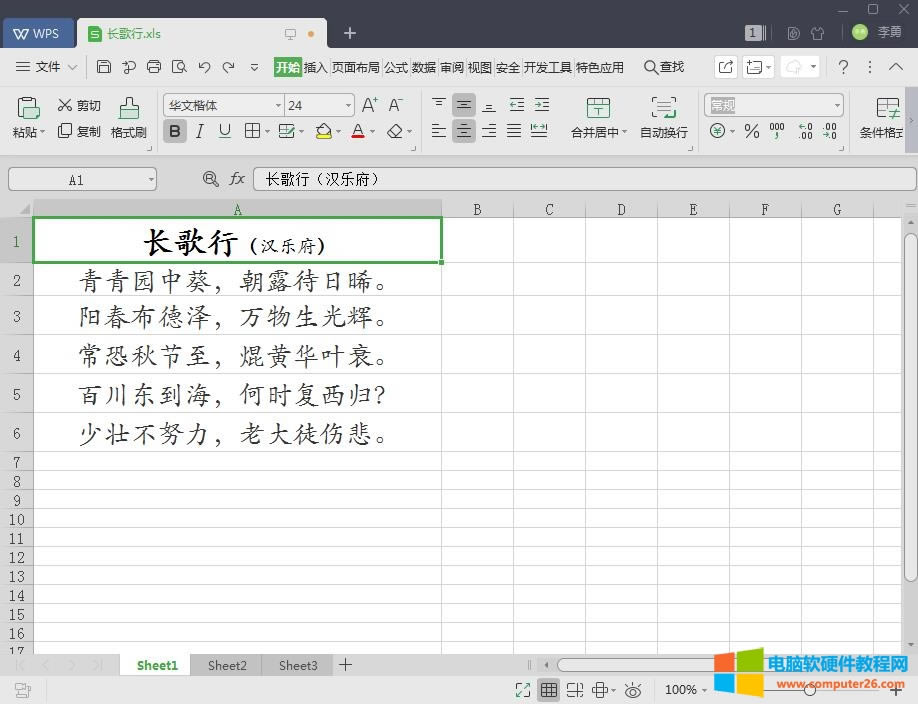Toggle bold formatting off

point(175,131)
